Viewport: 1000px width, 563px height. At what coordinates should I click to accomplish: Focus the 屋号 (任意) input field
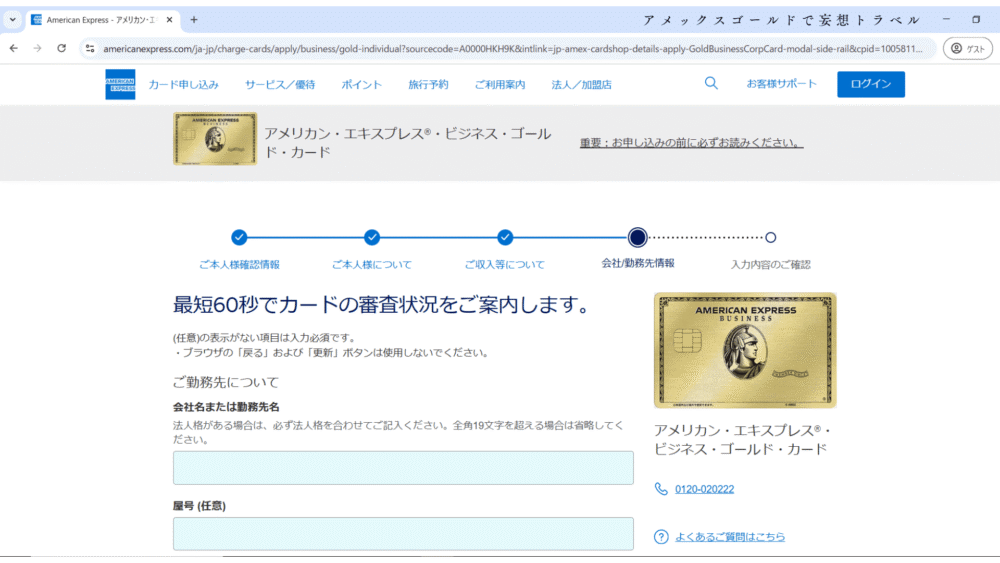click(x=403, y=534)
